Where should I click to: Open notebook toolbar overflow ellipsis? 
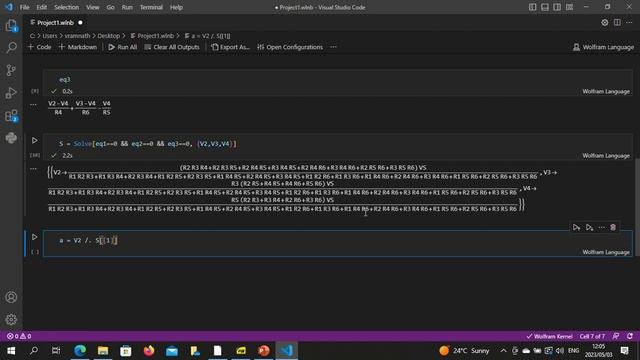(333, 47)
